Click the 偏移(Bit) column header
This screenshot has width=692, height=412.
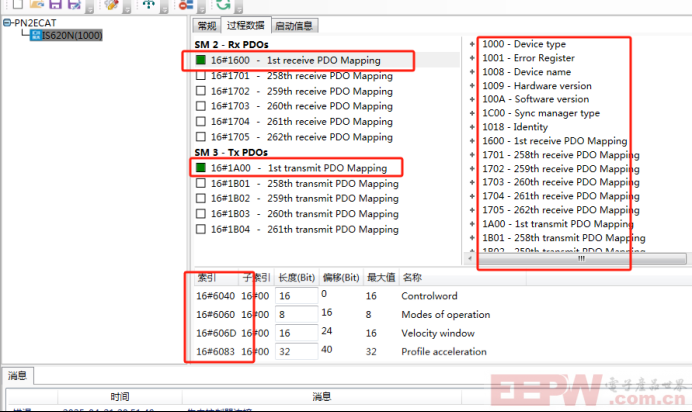pos(341,277)
